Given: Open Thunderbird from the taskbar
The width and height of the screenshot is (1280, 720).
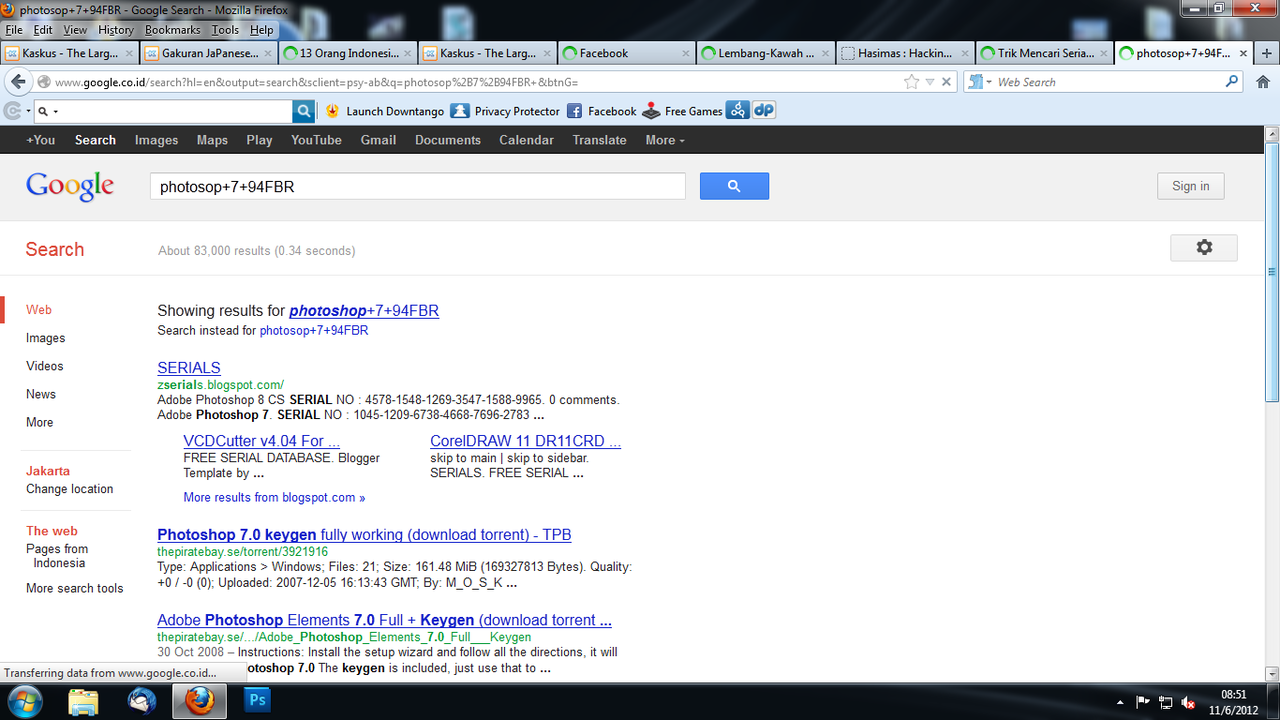Looking at the screenshot, I should tap(142, 702).
